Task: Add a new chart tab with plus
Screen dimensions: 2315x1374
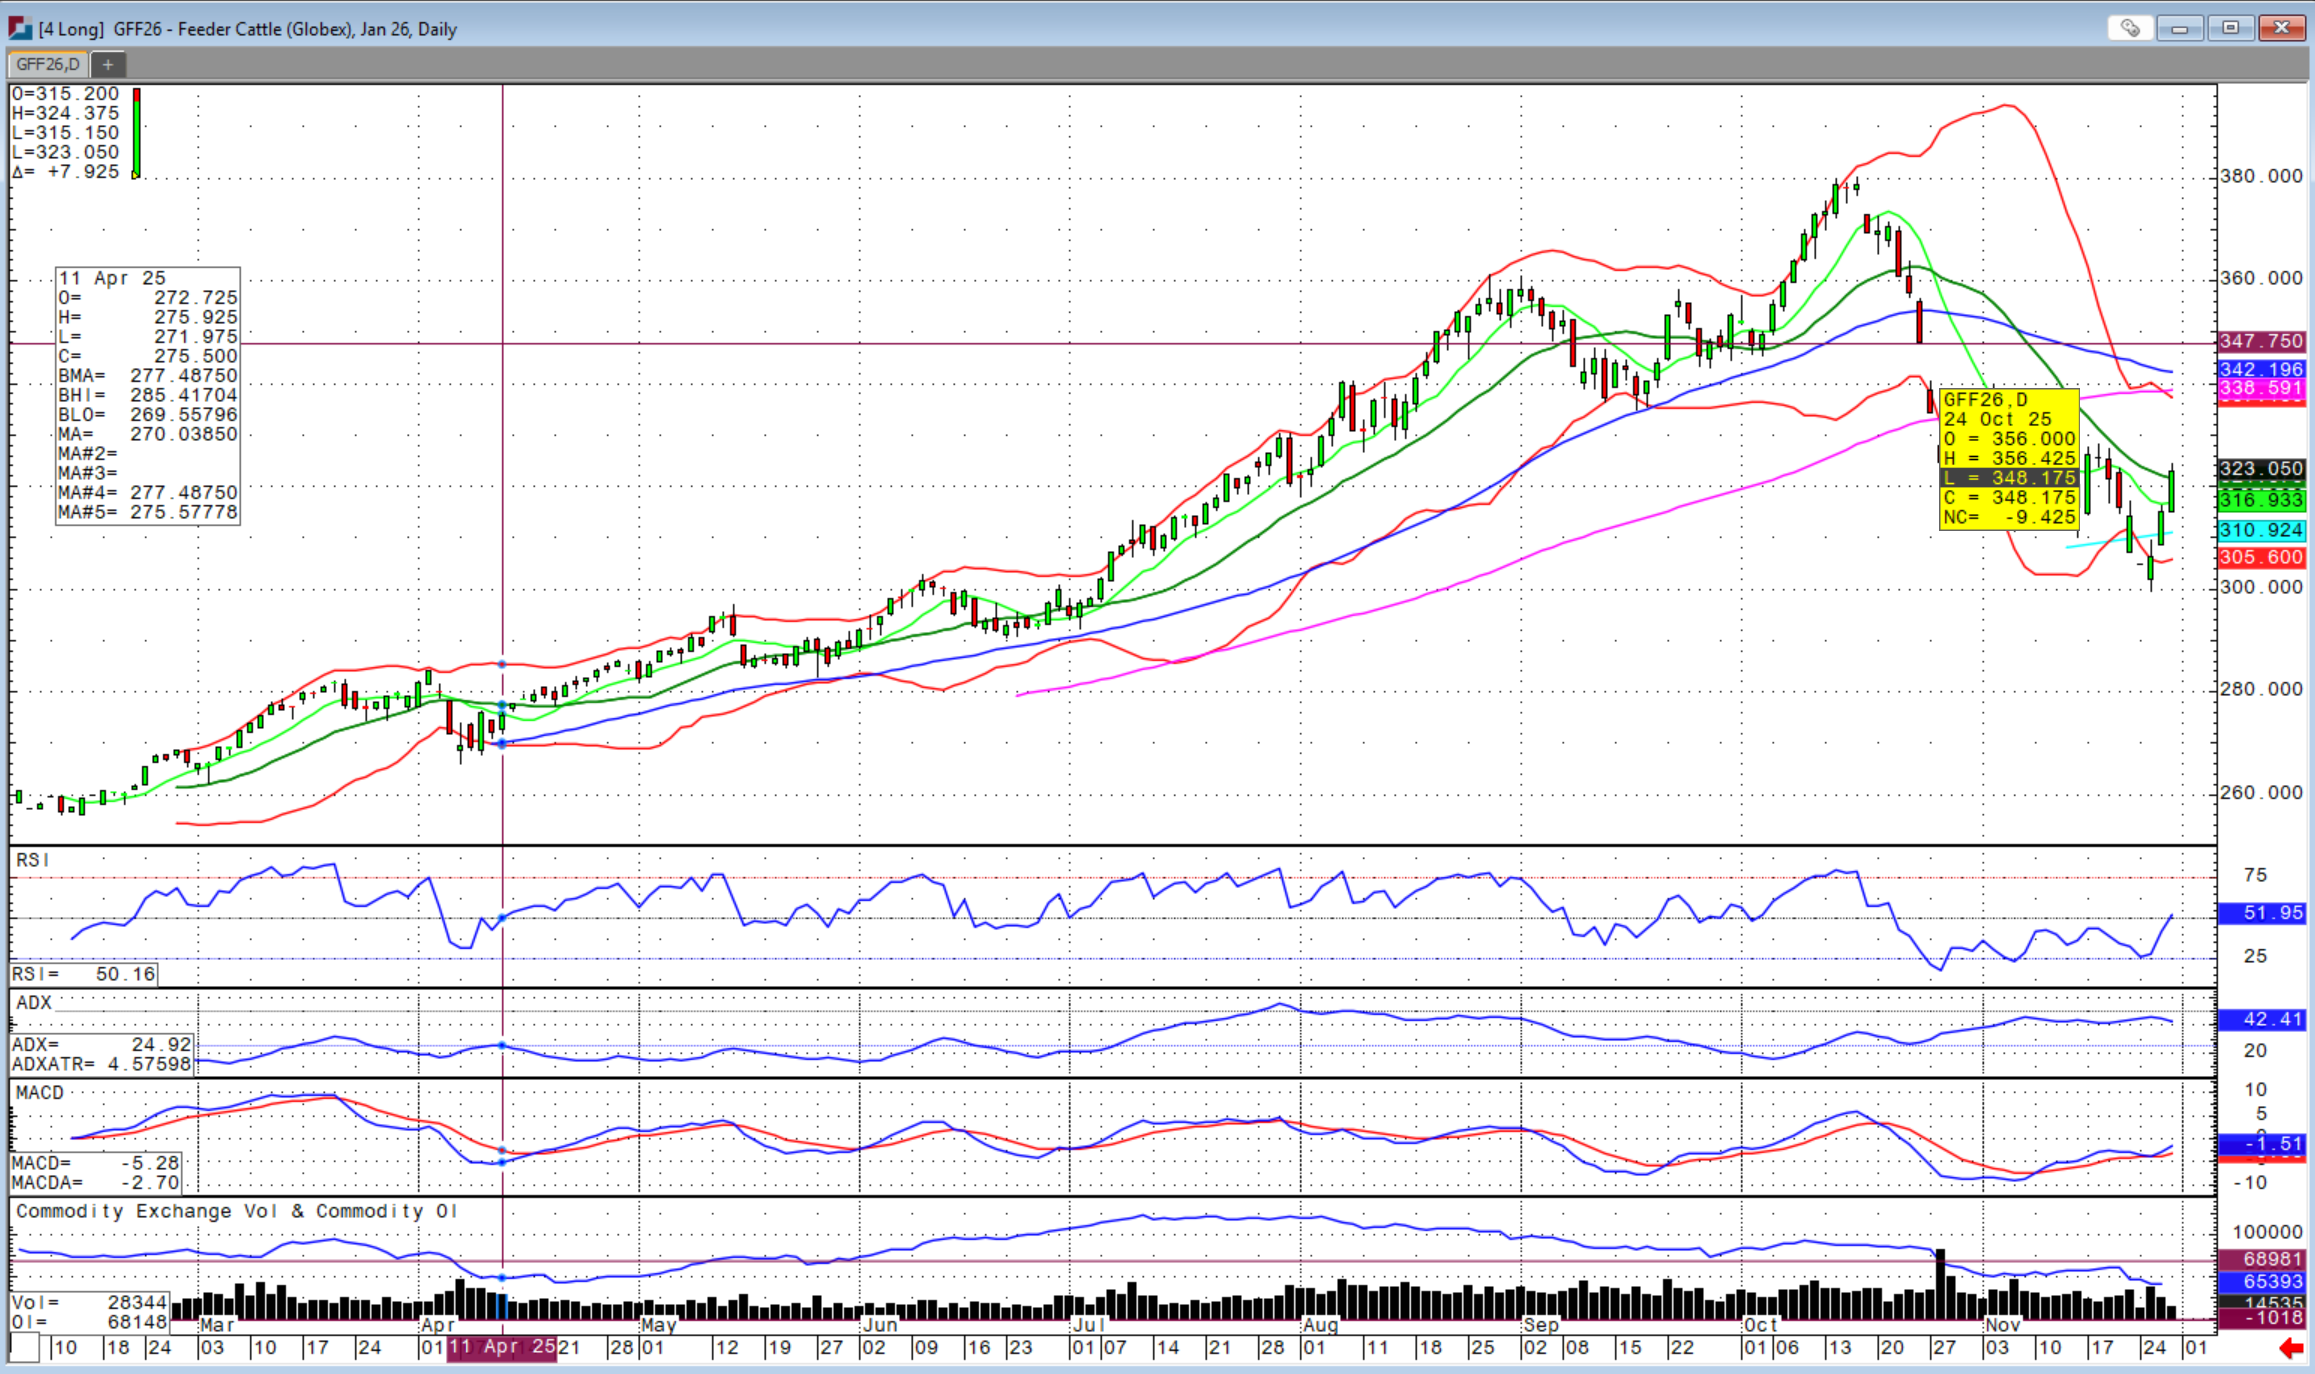Action: pyautogui.click(x=108, y=65)
